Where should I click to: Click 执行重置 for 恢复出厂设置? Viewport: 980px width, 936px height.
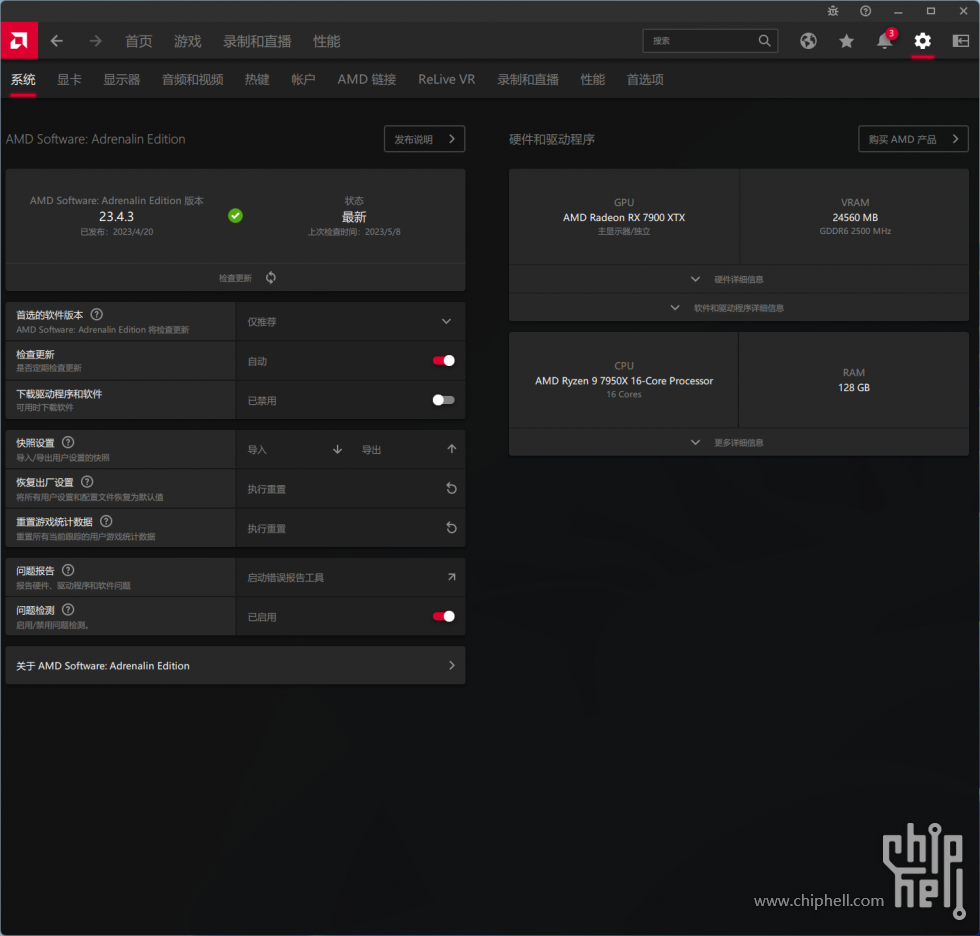(266, 489)
